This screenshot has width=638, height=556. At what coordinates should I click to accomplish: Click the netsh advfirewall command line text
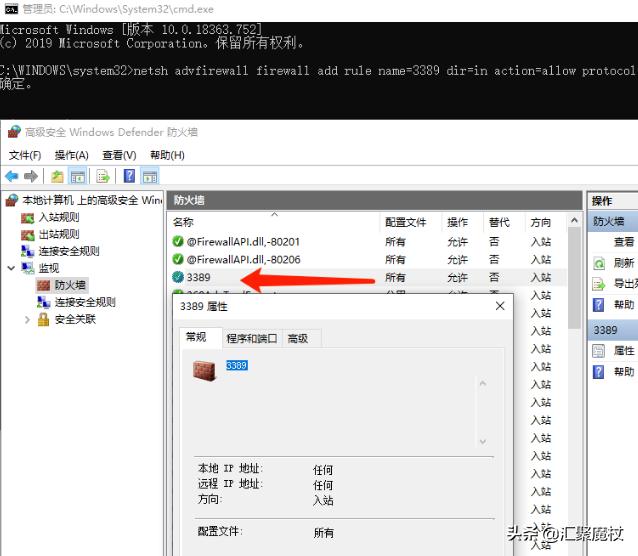[384, 71]
